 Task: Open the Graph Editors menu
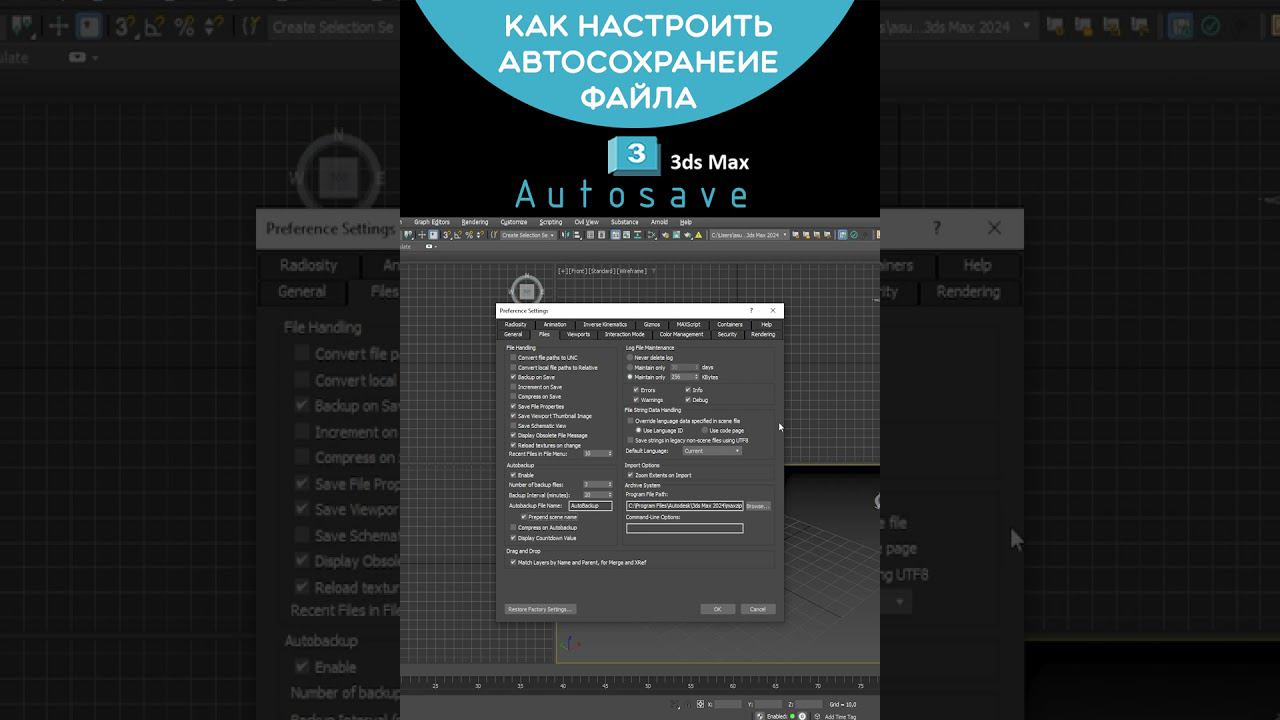432,222
